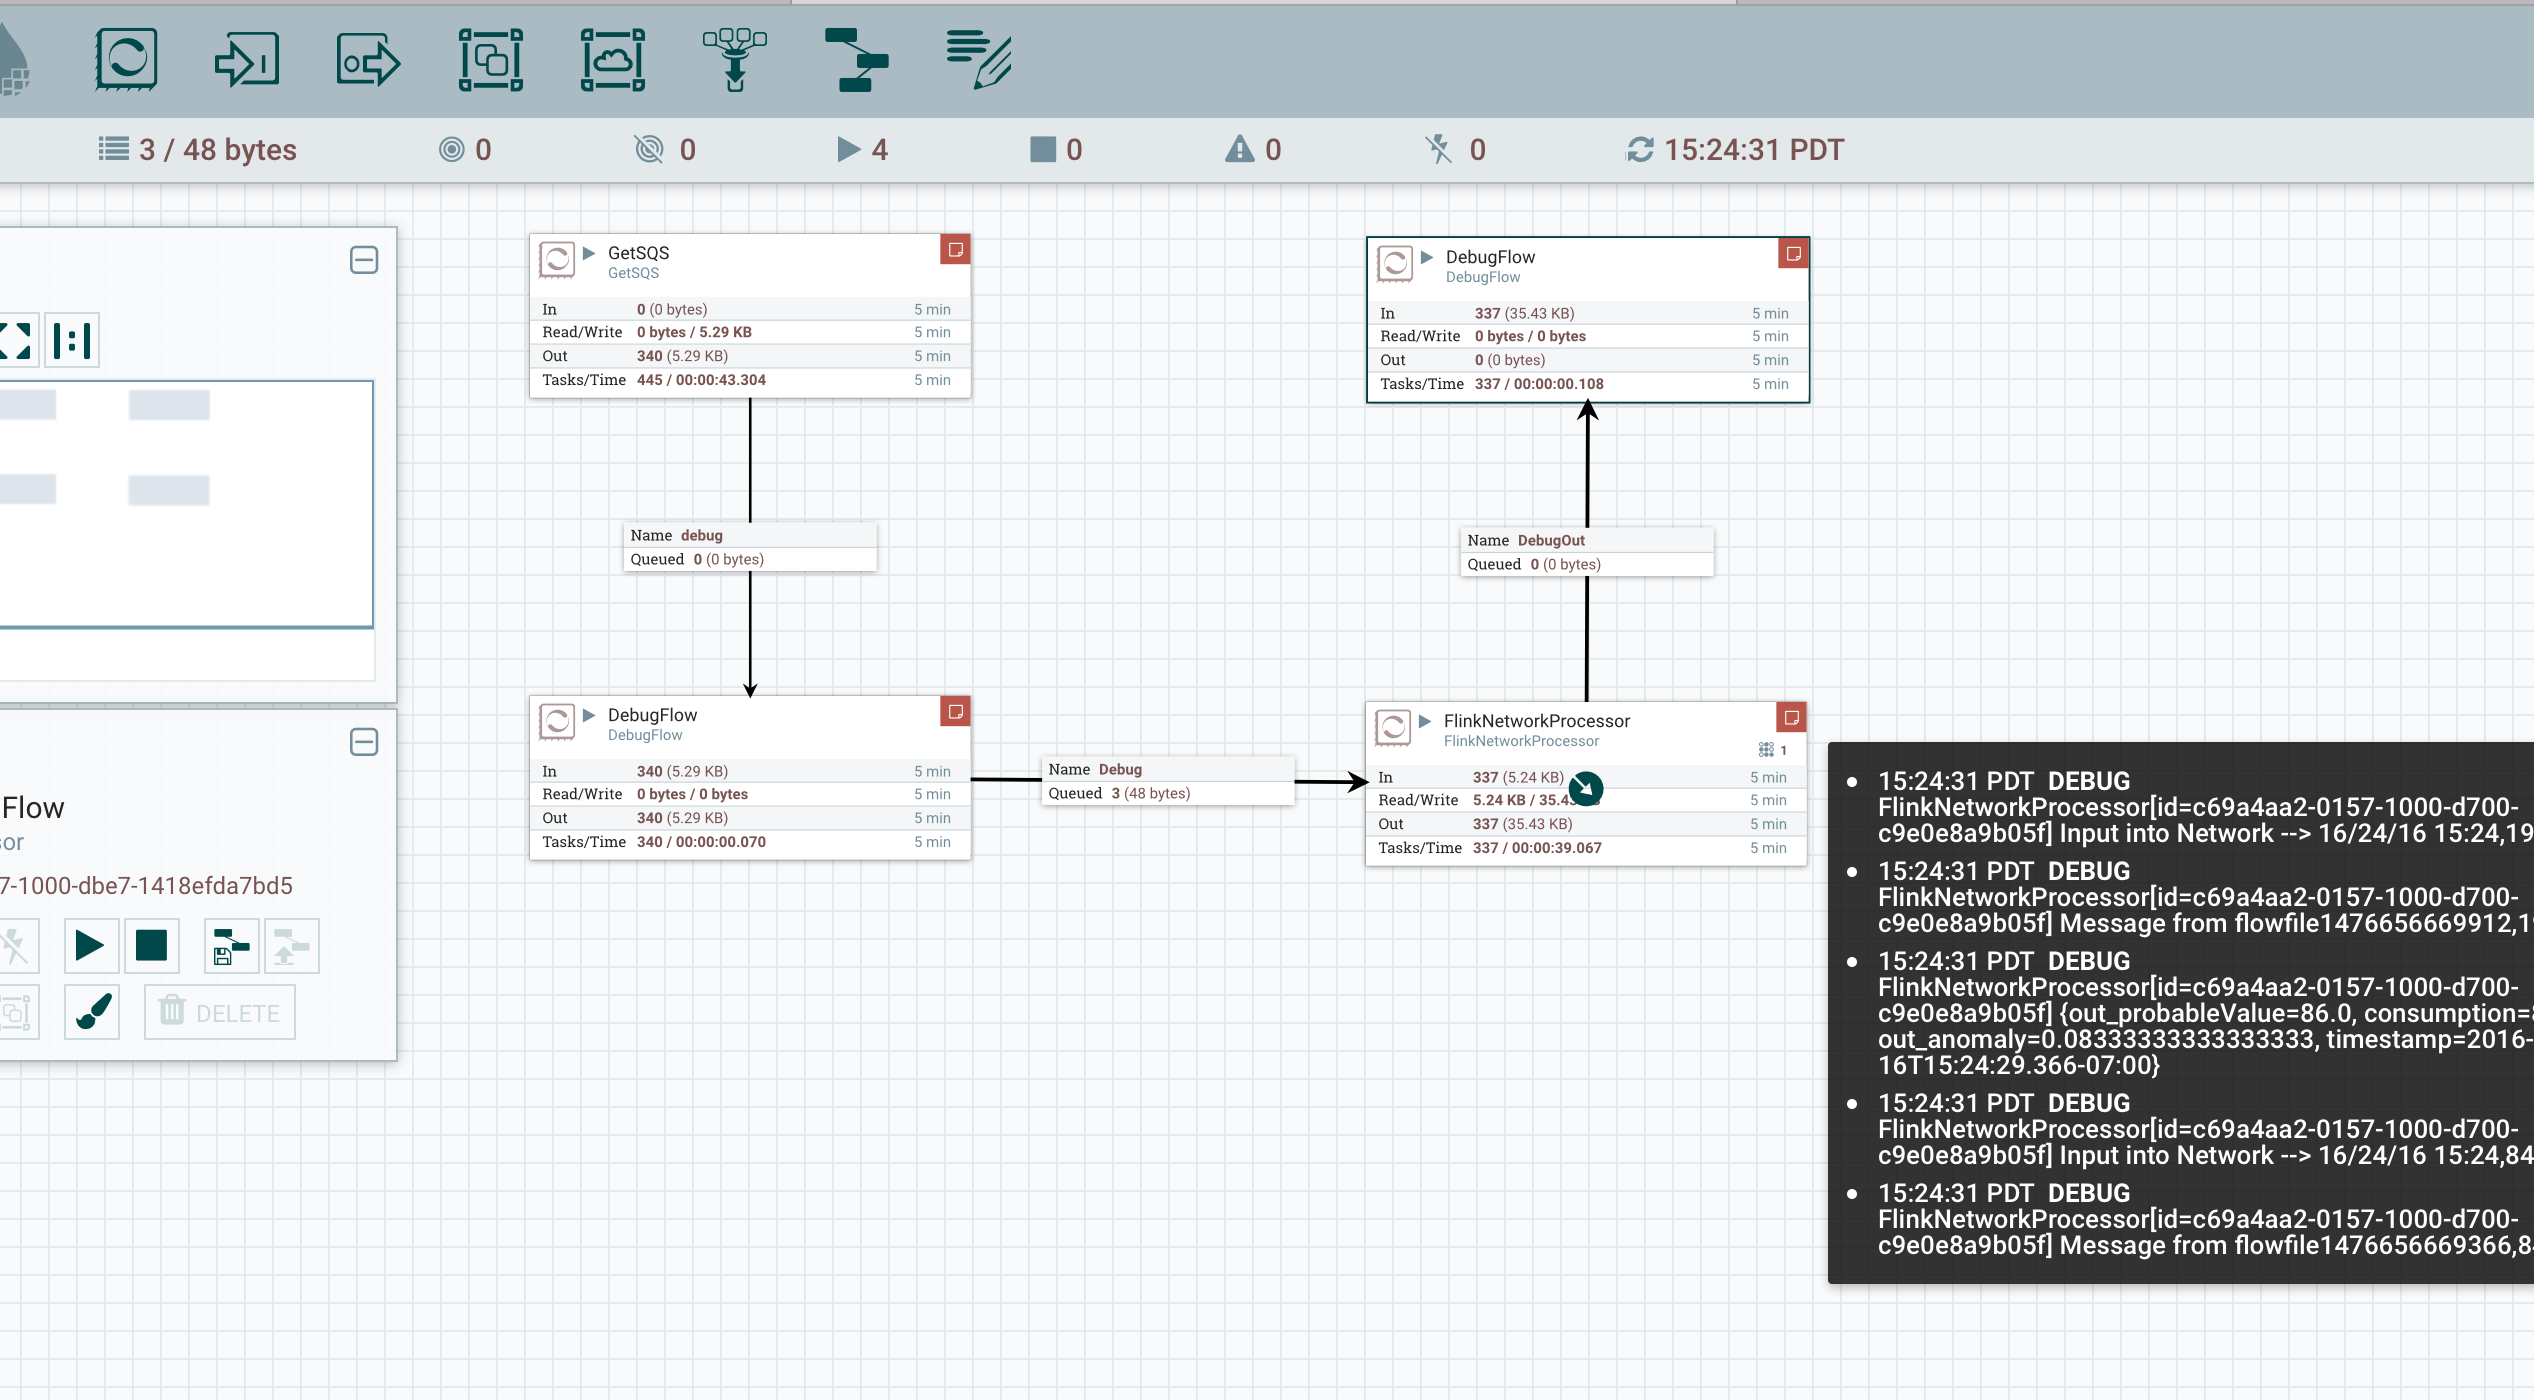The image size is (2534, 1400).
Task: Click '3 / 48 bytes' queued status text
Action: (218, 149)
